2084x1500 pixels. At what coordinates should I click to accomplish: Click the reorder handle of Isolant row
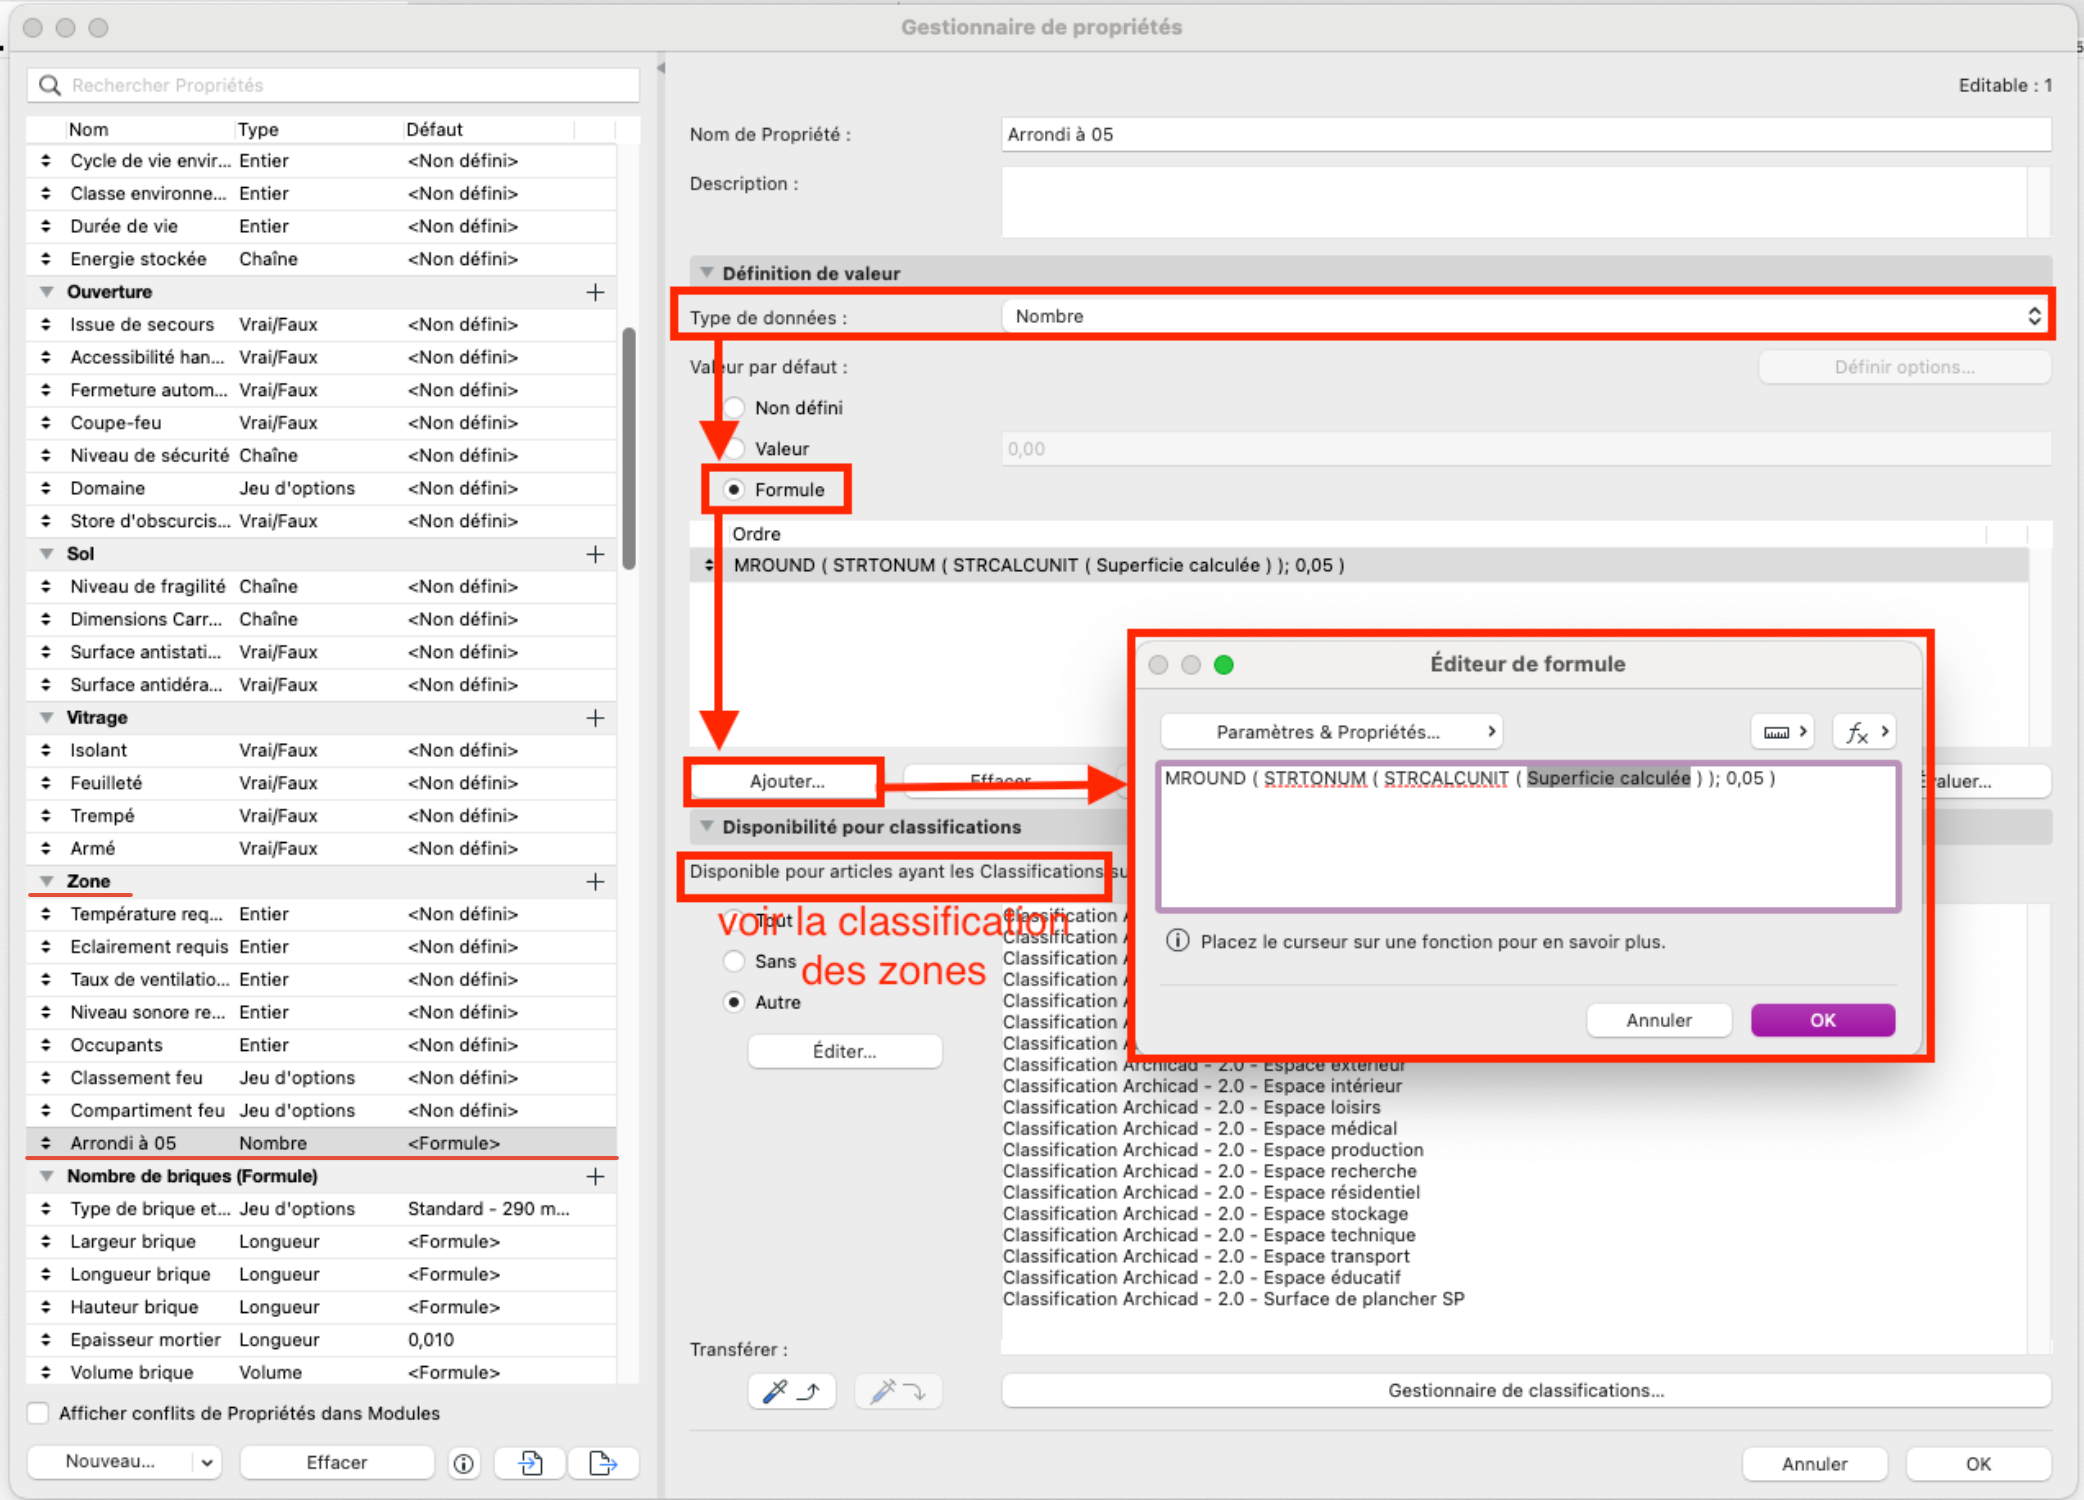46,750
